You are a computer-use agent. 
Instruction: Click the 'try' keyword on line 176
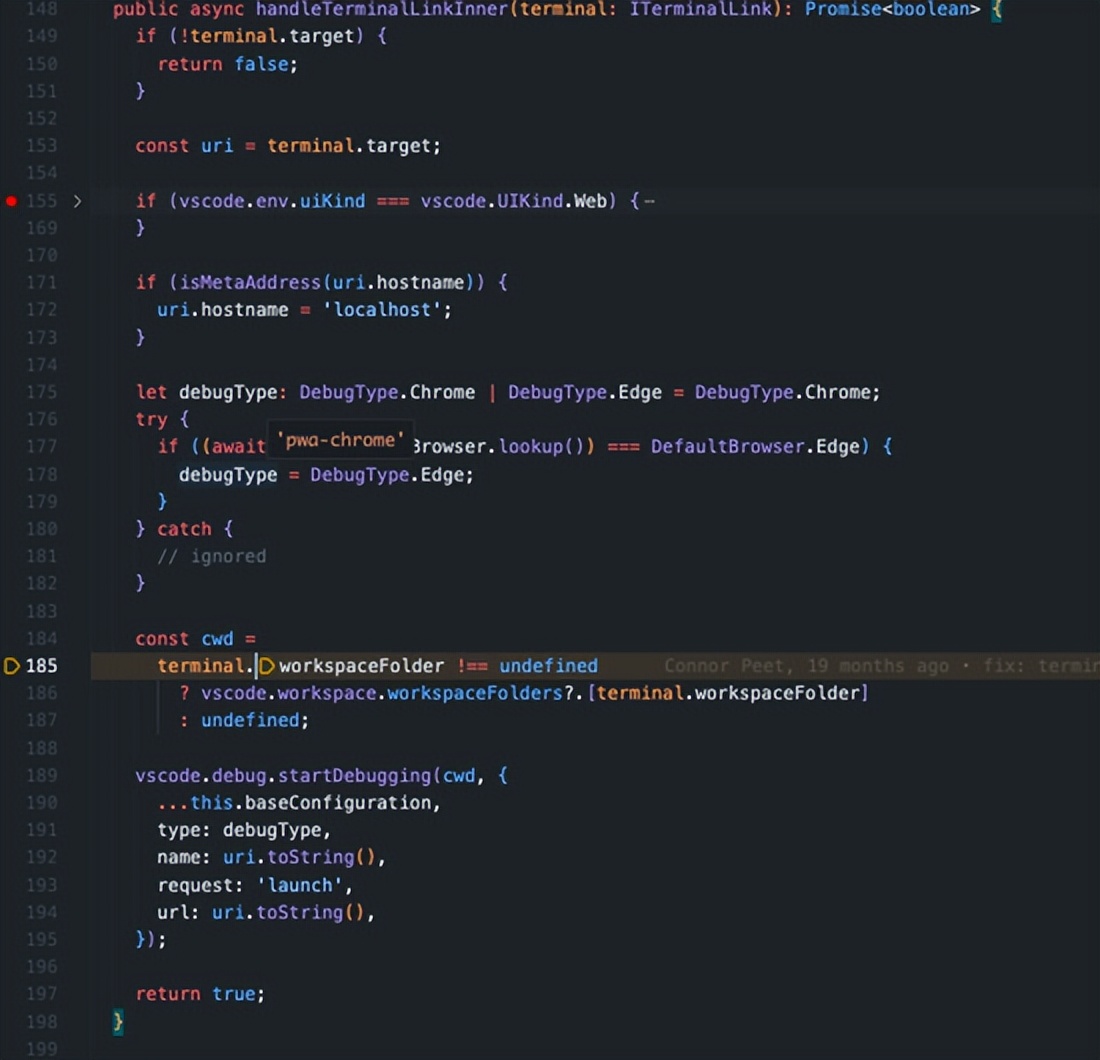[x=152, y=420]
